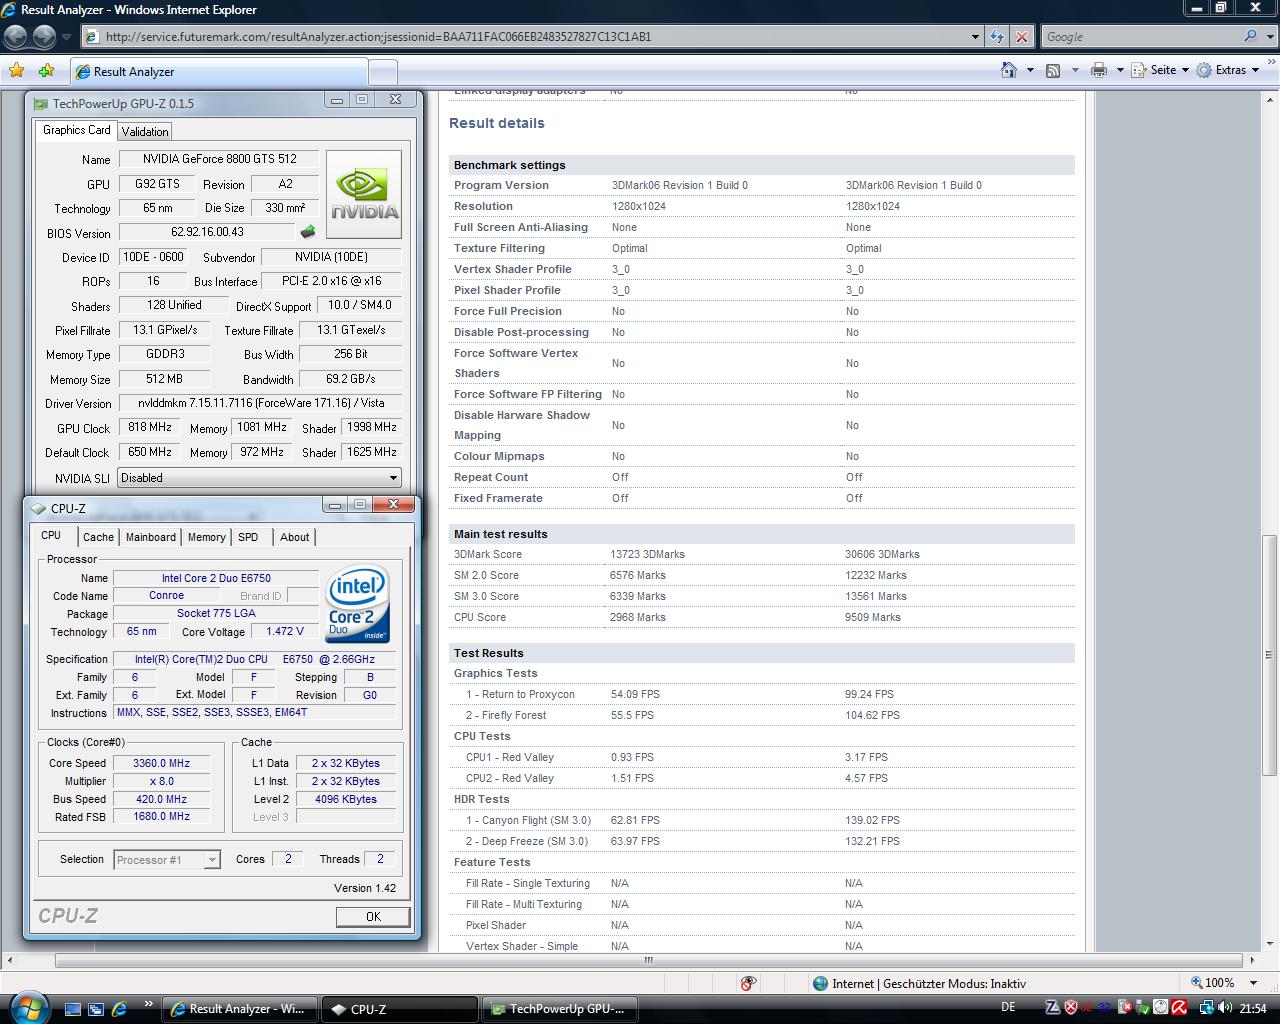The width and height of the screenshot is (1280, 1024).
Task: Click the Core Voltage 1.472 V value
Action: (x=285, y=632)
